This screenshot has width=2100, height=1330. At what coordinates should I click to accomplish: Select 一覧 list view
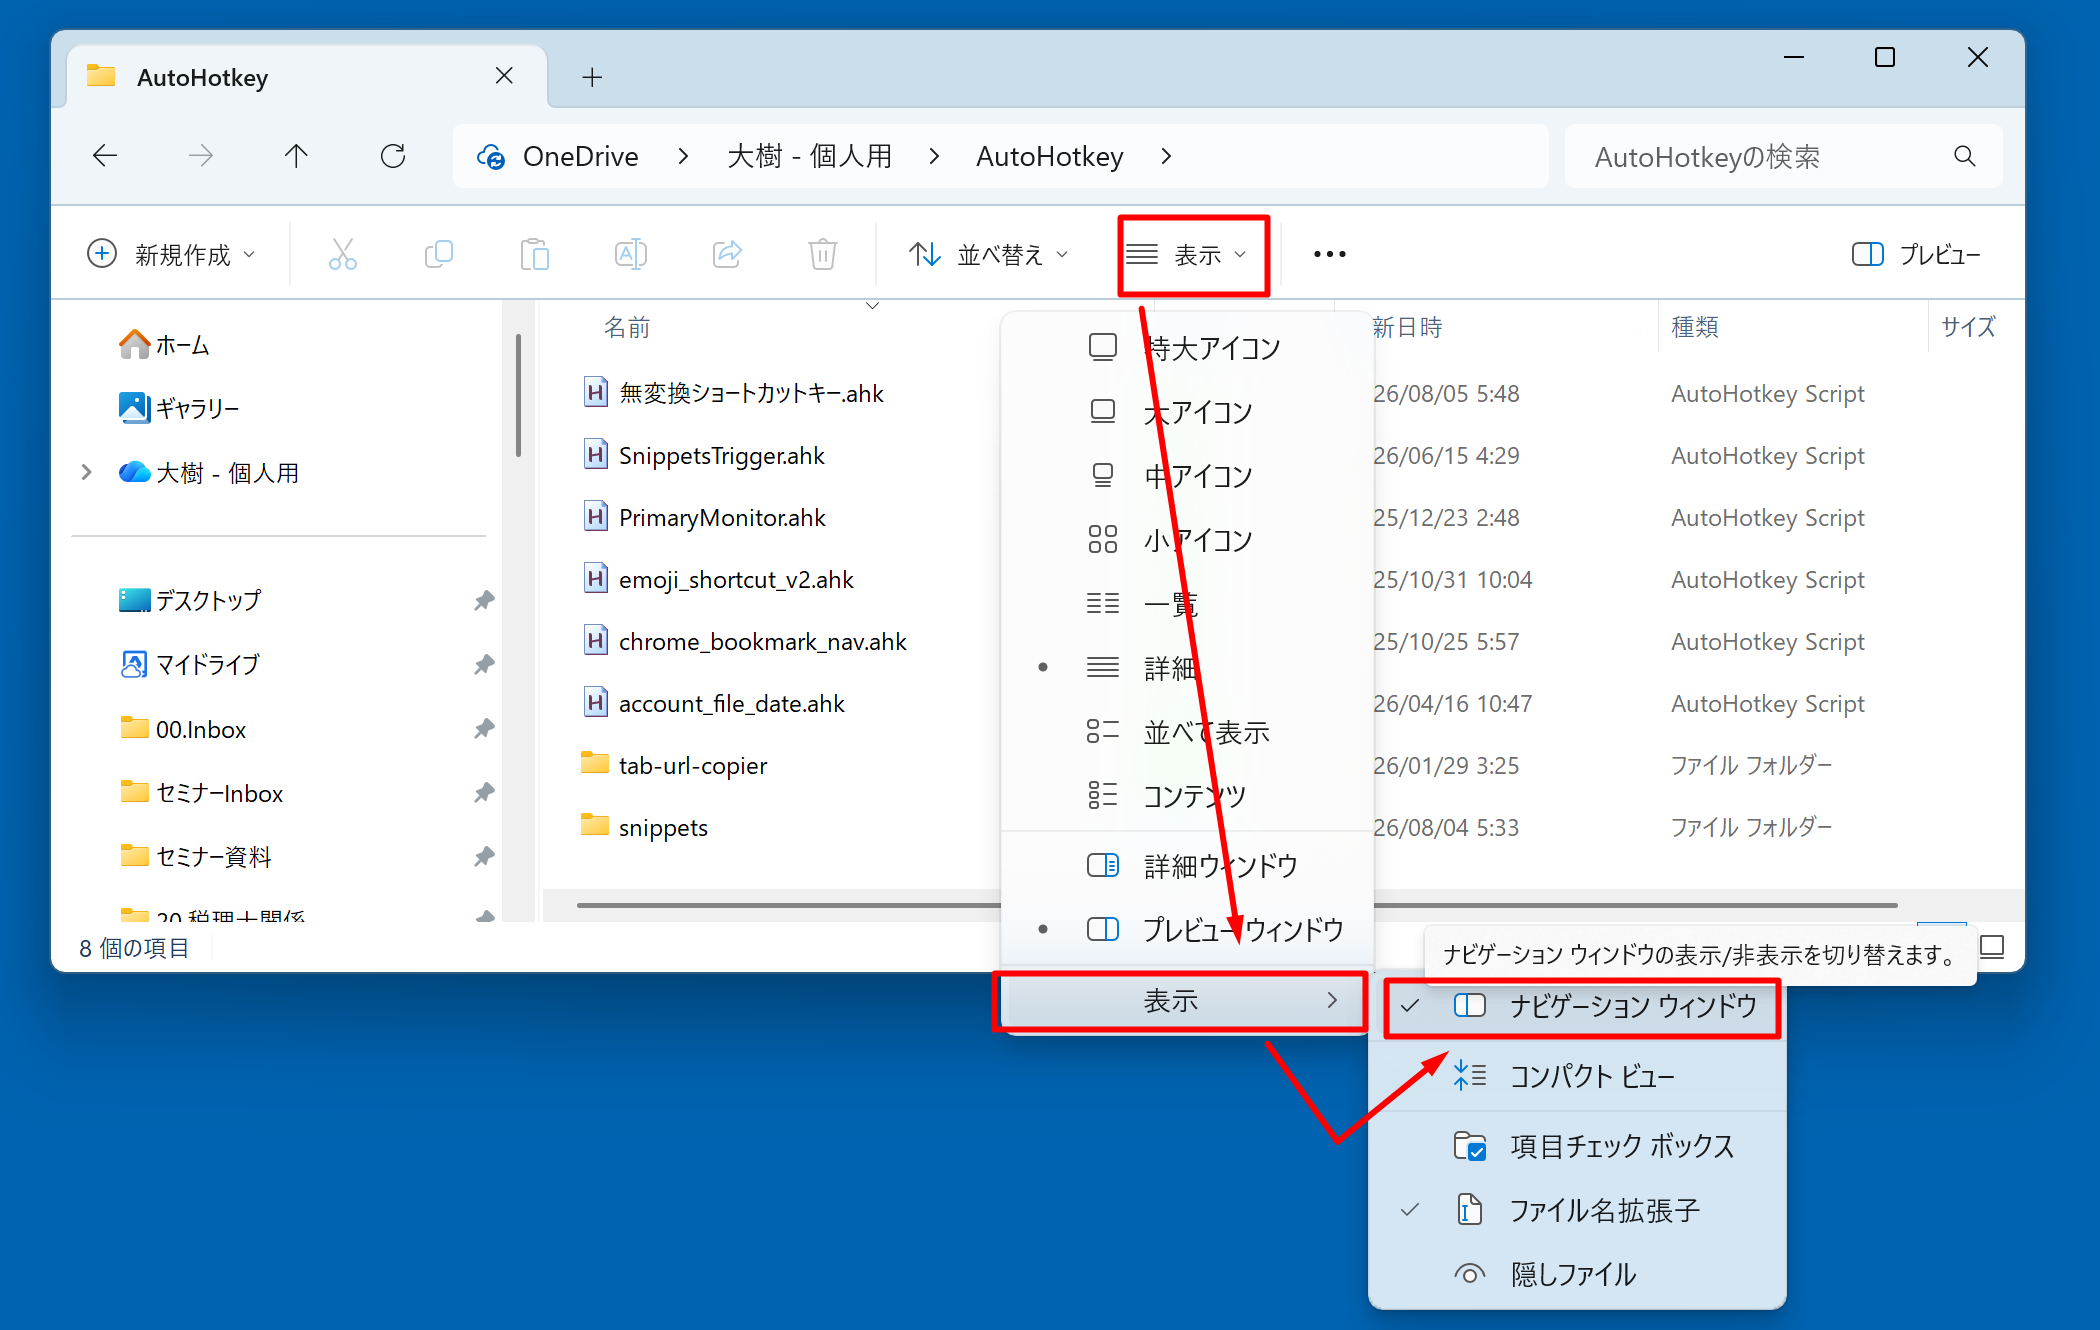click(x=1187, y=603)
